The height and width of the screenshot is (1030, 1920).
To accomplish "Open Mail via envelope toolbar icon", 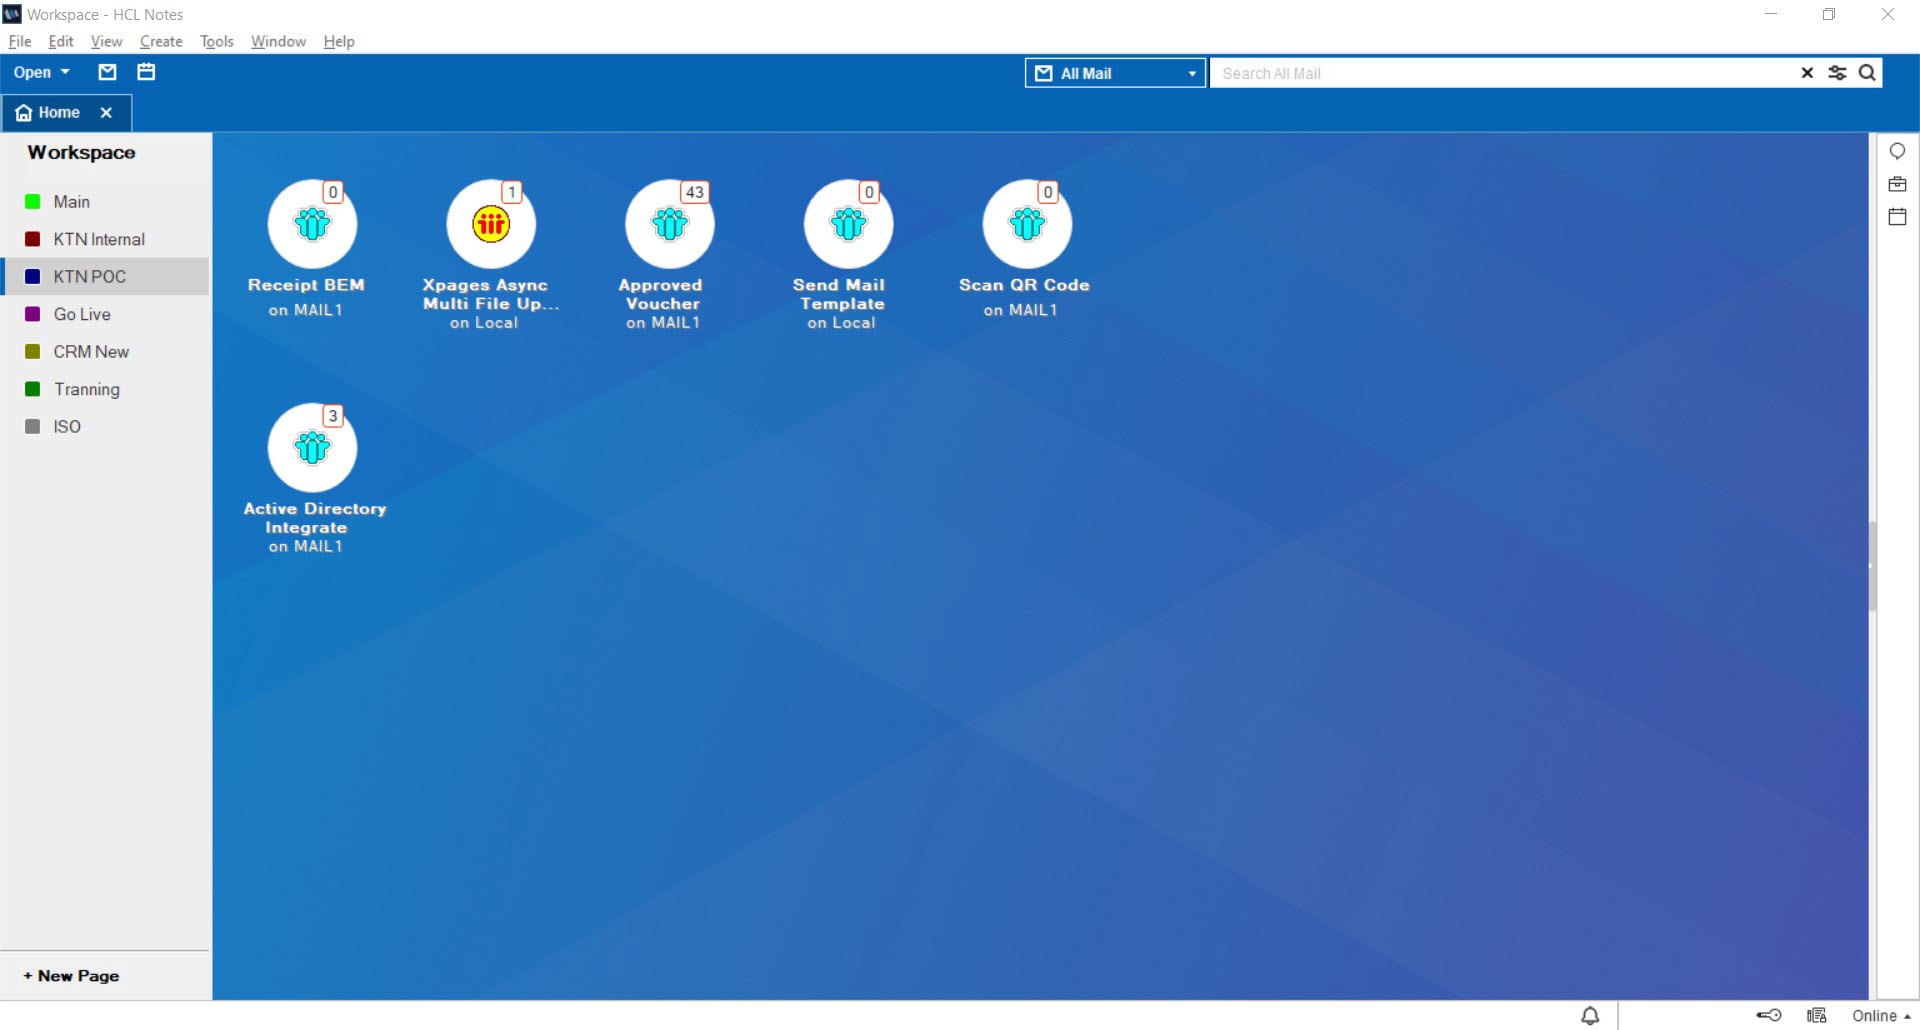I will [107, 72].
